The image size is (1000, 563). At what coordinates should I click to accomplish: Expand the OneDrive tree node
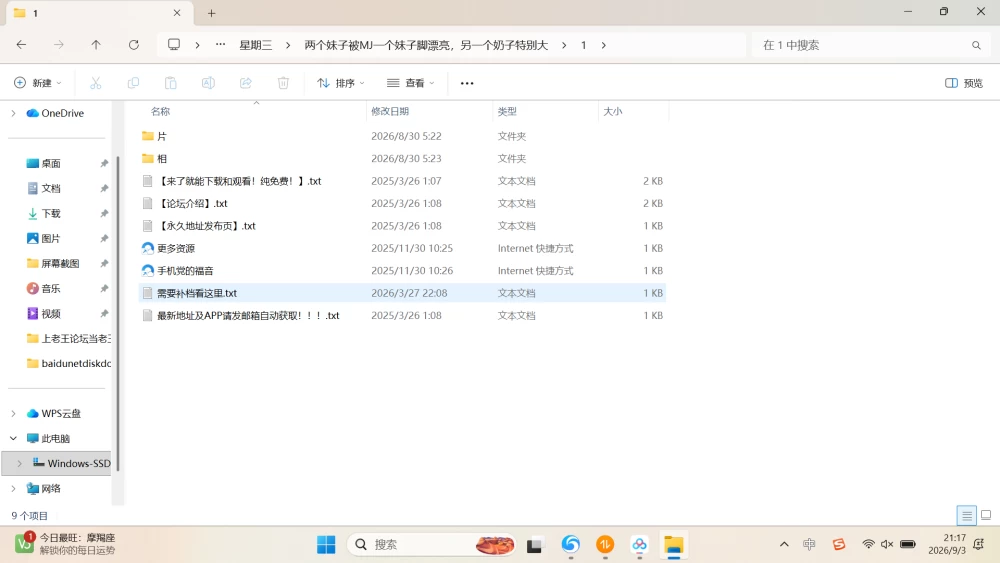(13, 113)
